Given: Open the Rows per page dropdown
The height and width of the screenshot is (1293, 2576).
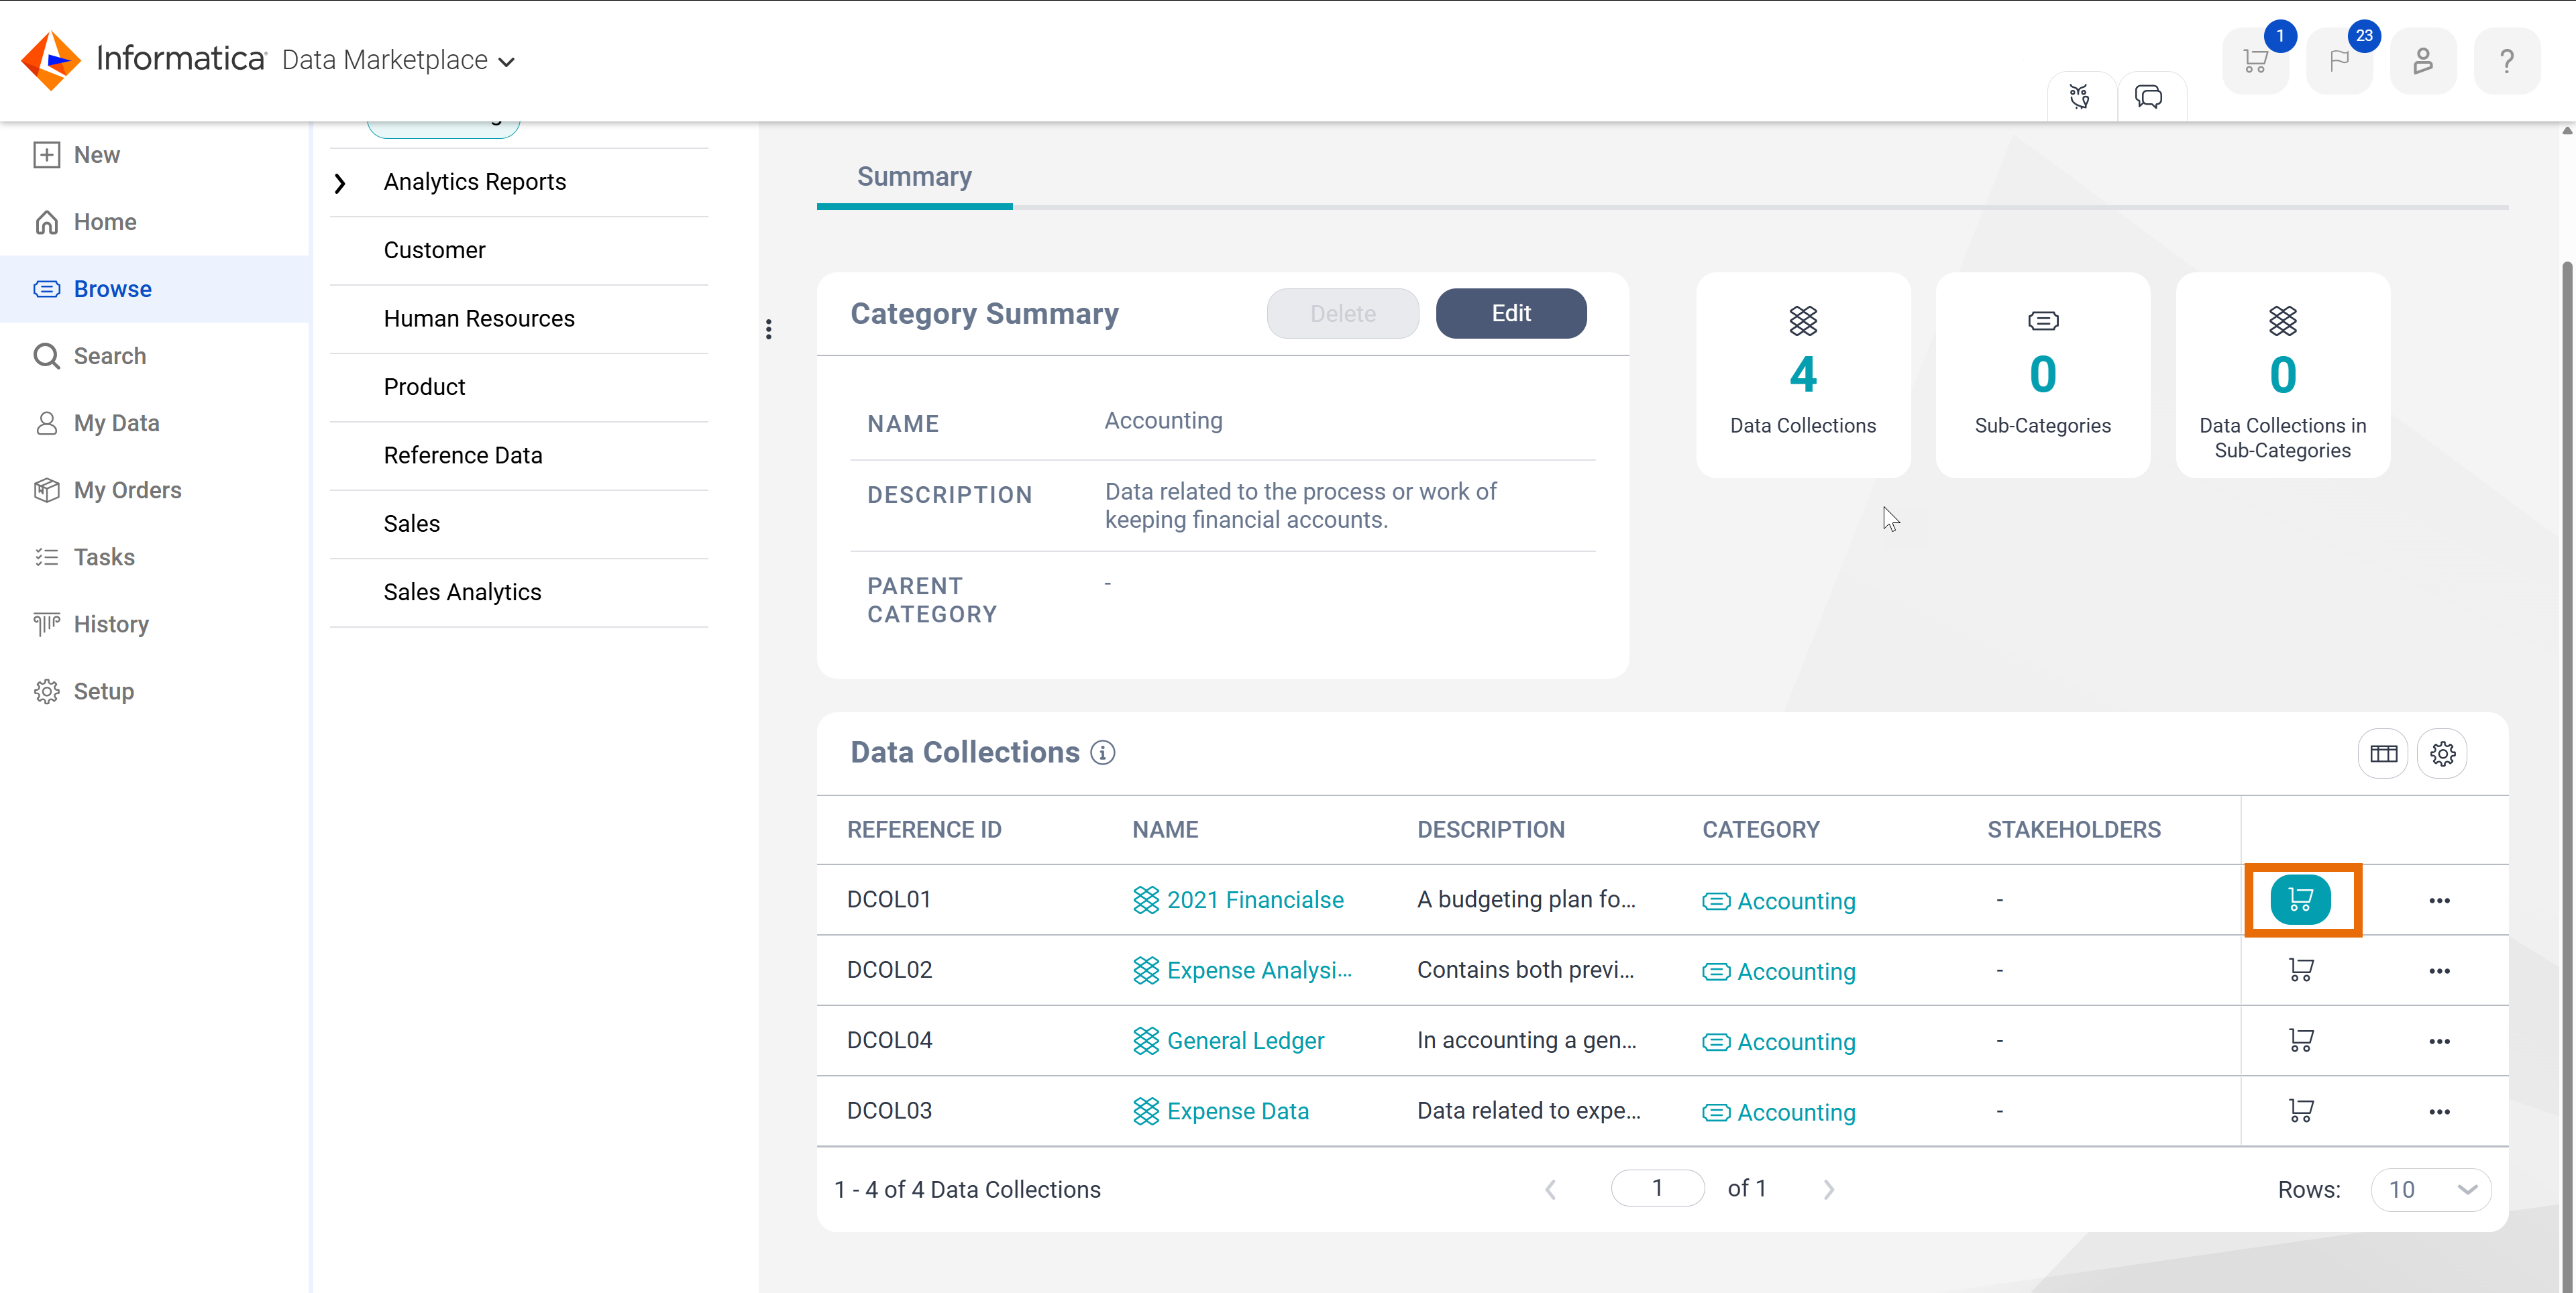Looking at the screenshot, I should (2431, 1189).
